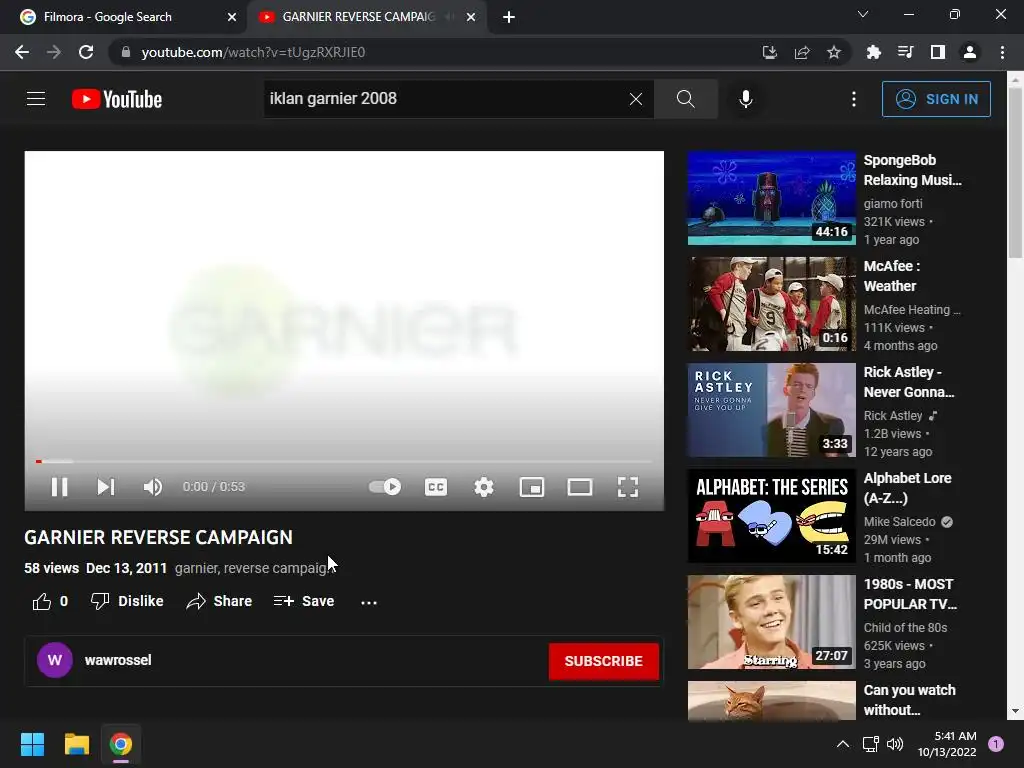Open the Alphabet Lore (A-Z...) title

[x=907, y=488]
